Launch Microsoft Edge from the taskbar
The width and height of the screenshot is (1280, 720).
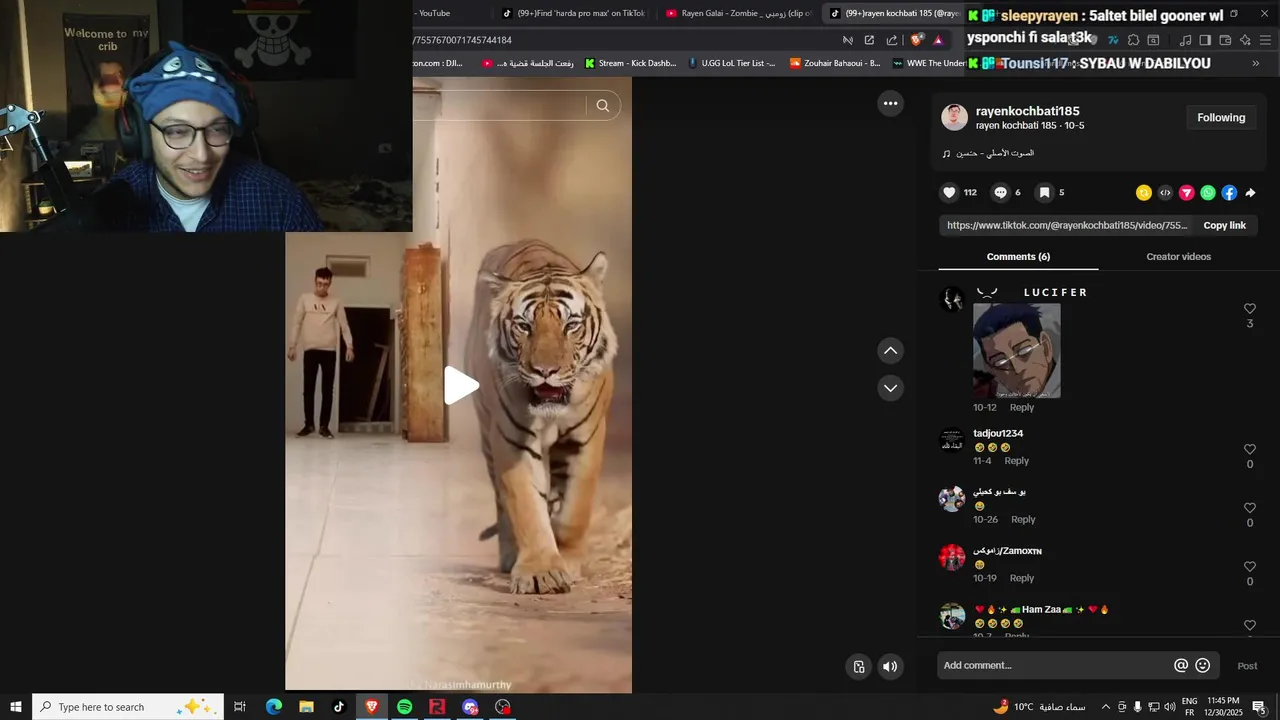click(273, 707)
